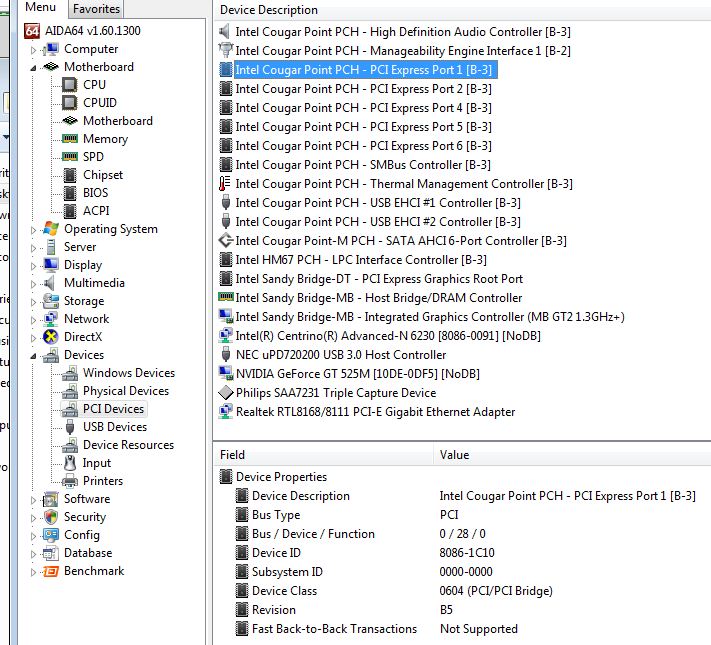Collapse the Motherboard tree node
Viewport: 711px width, 645px height.
33,68
